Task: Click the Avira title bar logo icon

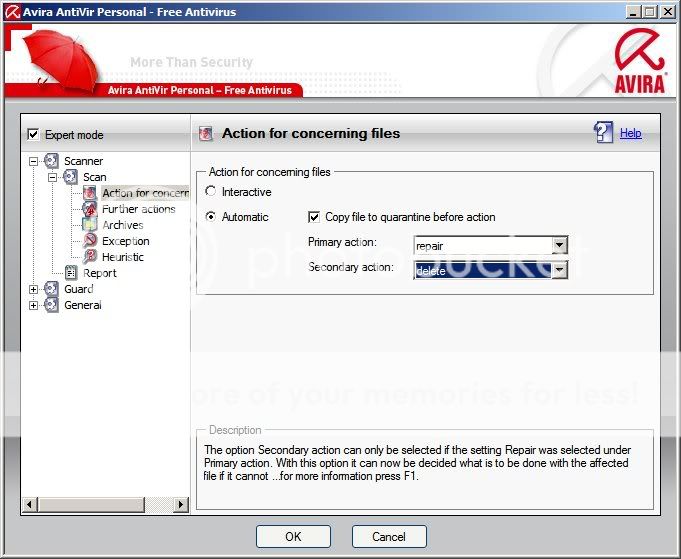Action: (x=12, y=12)
